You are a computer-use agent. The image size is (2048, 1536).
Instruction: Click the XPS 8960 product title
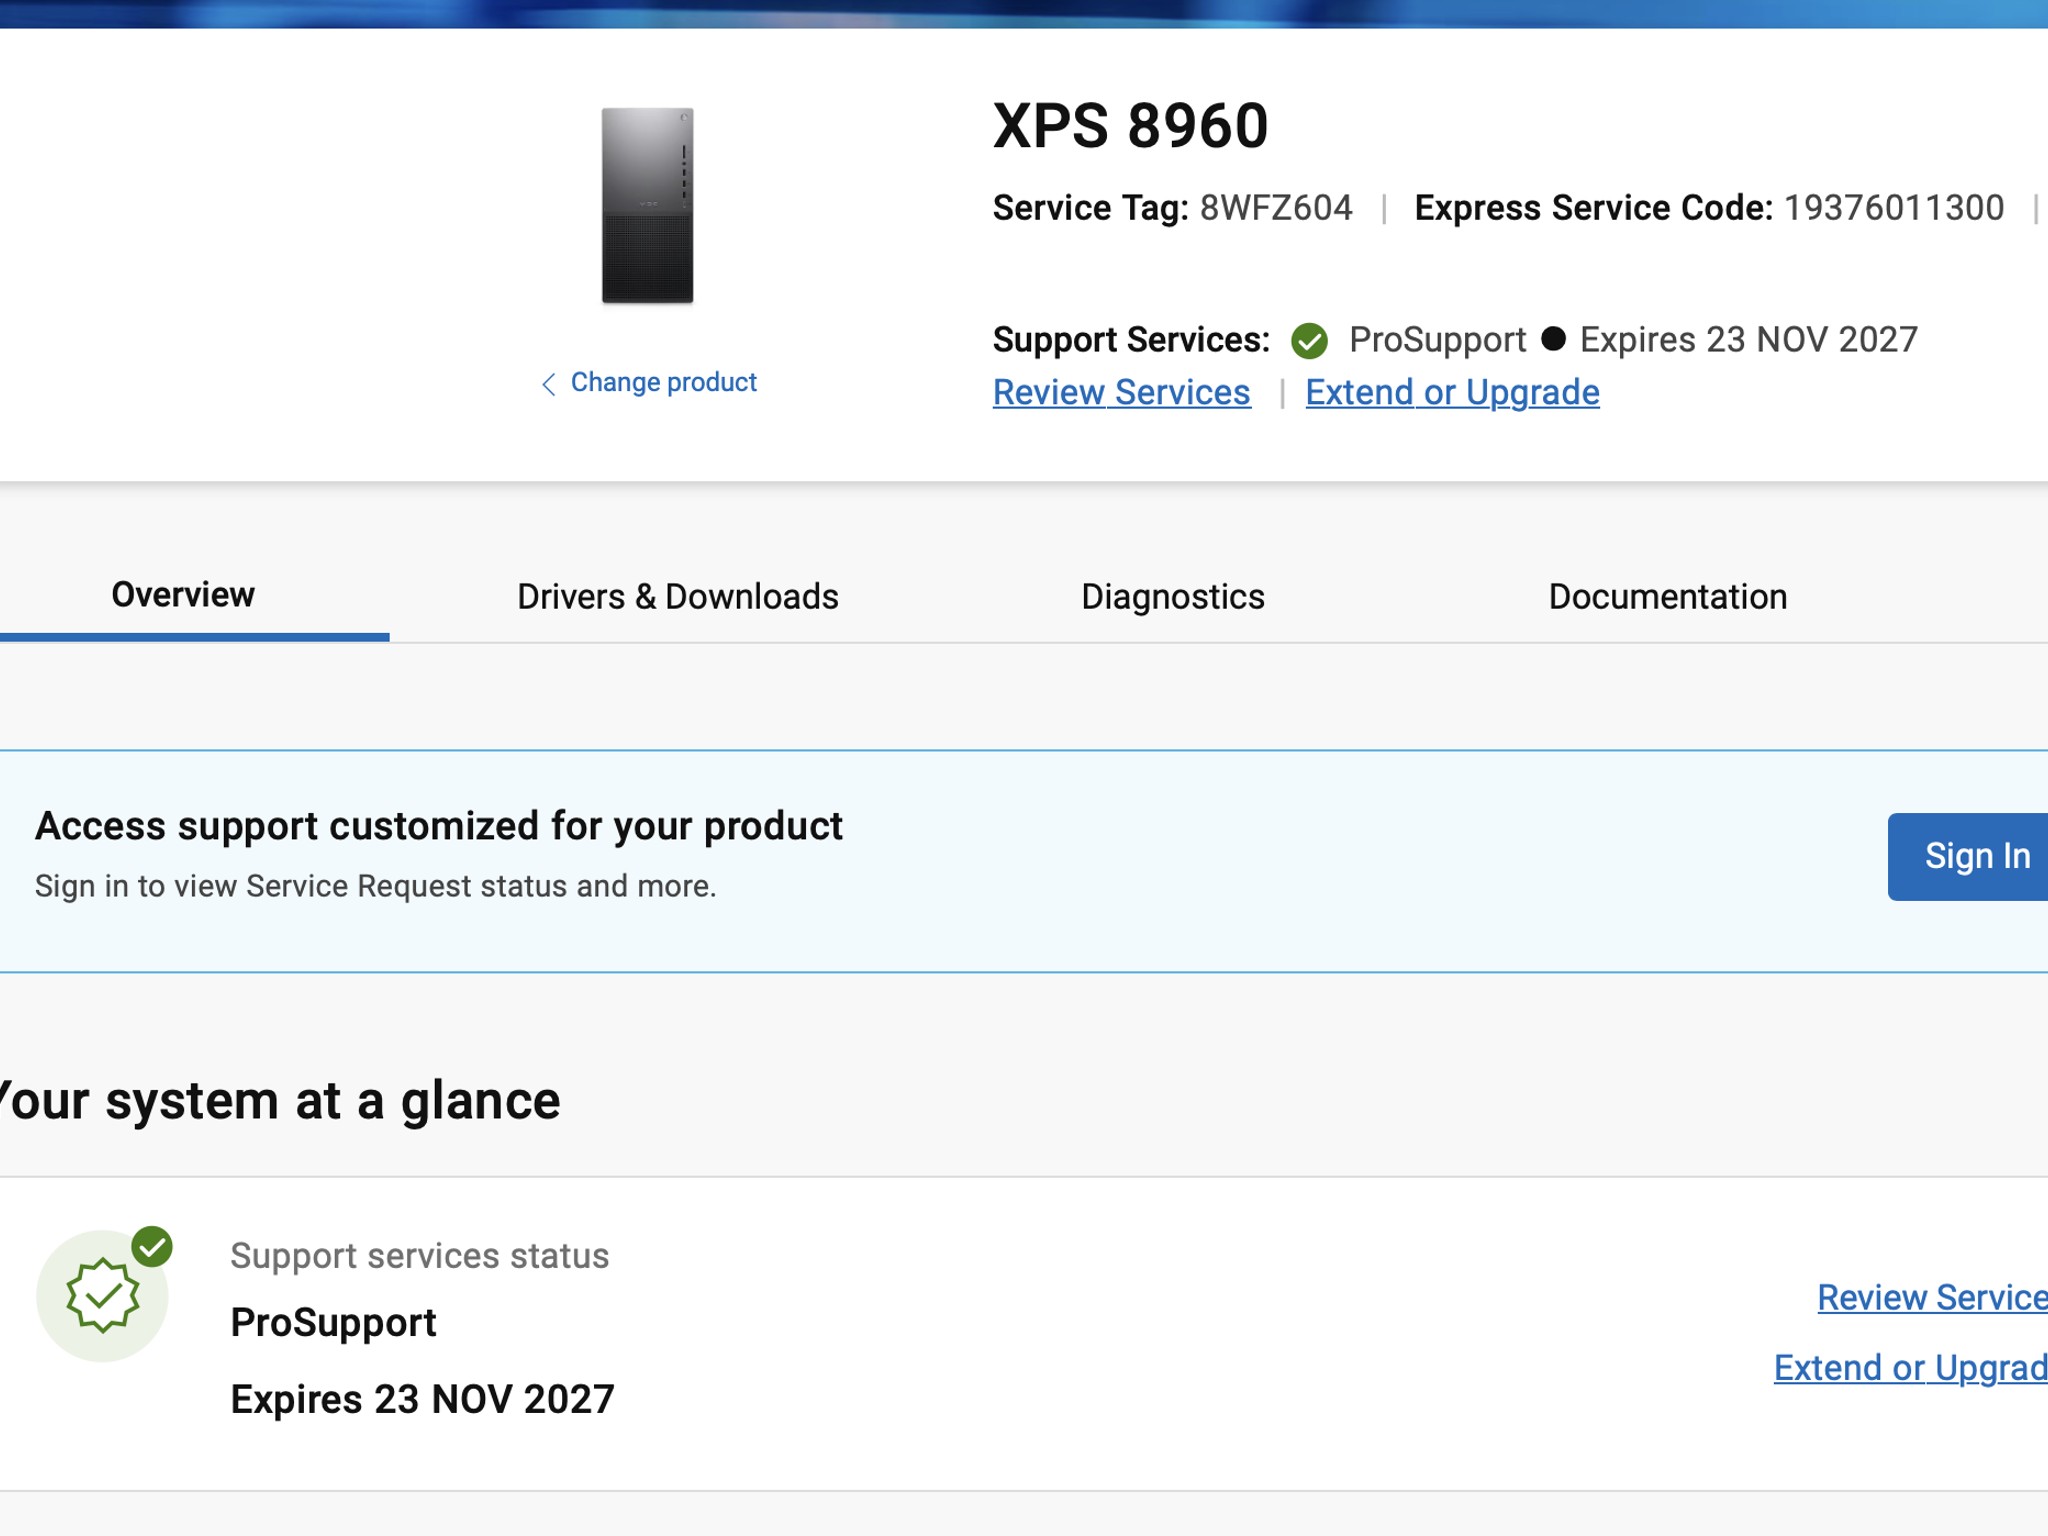(1130, 126)
